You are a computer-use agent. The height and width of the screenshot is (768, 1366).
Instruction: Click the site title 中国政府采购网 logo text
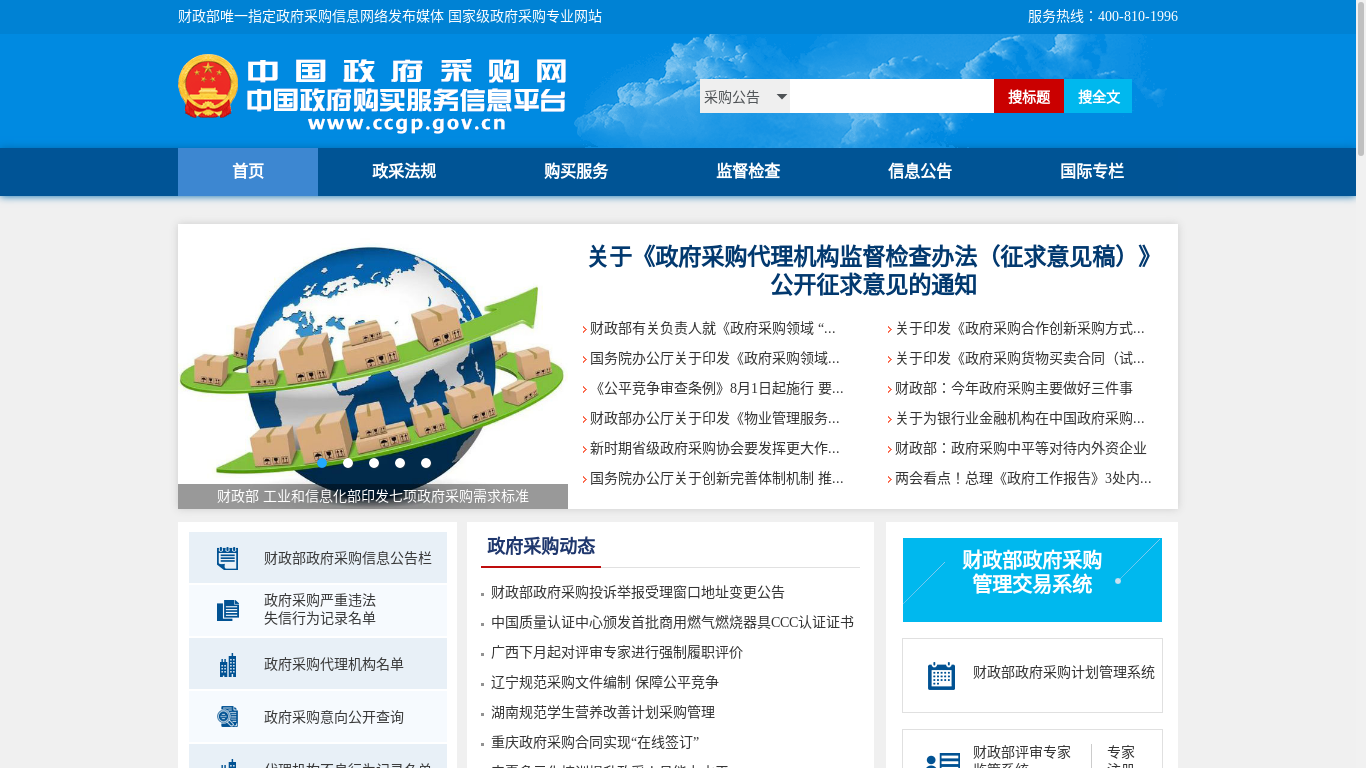[x=407, y=71]
